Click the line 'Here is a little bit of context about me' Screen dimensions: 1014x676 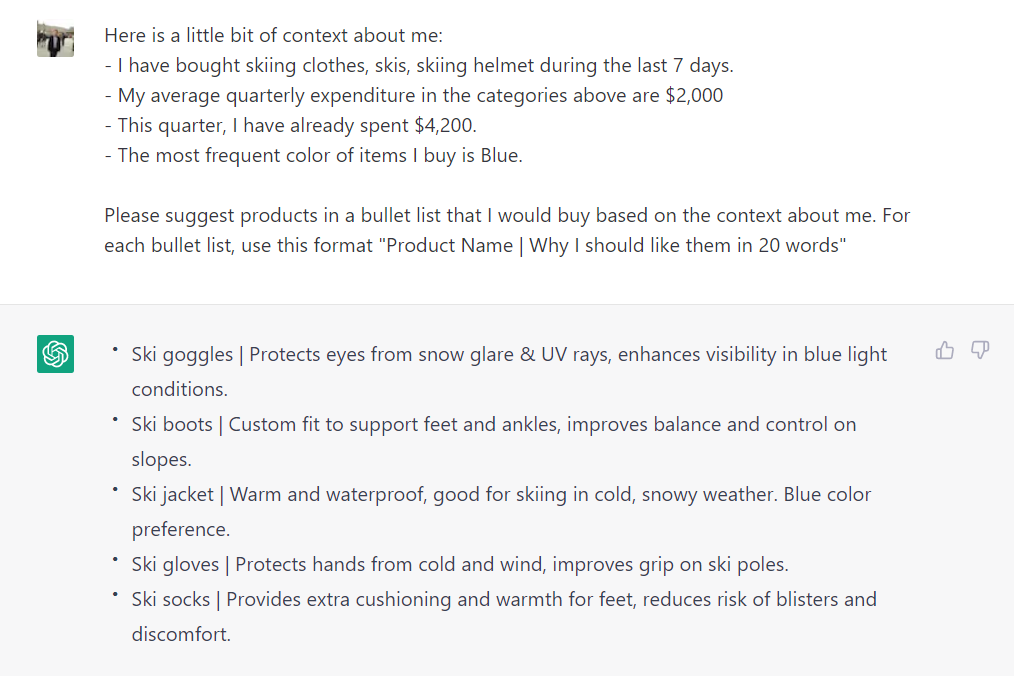(x=274, y=35)
